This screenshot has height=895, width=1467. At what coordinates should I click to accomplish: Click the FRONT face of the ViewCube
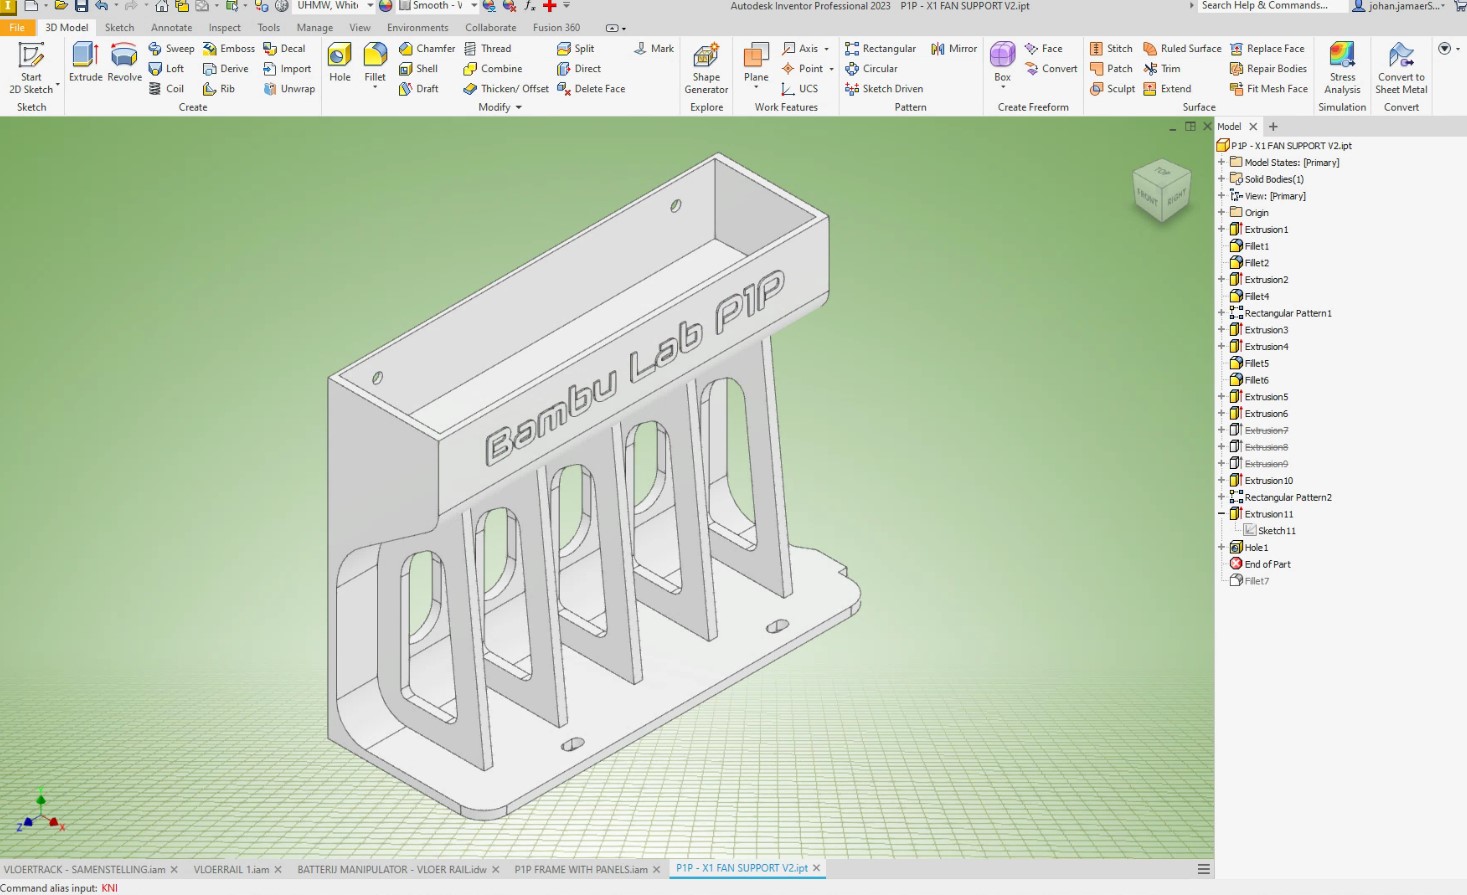pos(1146,198)
